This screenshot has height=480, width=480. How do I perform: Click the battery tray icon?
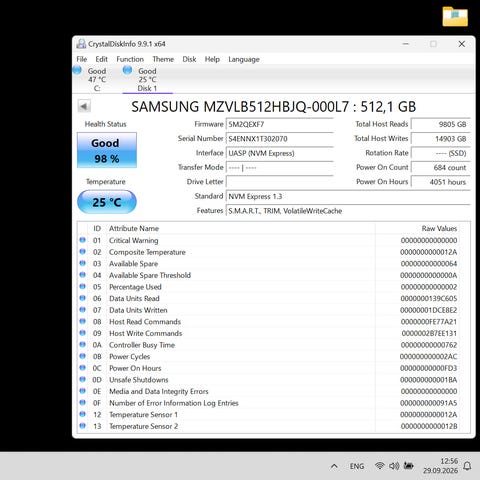tap(409, 466)
